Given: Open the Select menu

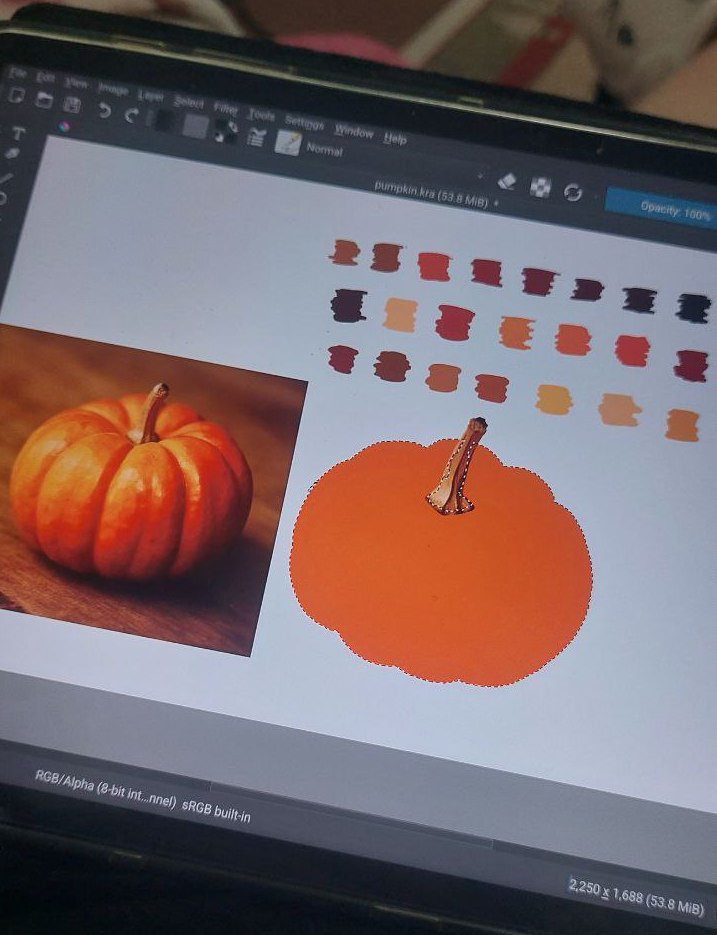Looking at the screenshot, I should [188, 102].
